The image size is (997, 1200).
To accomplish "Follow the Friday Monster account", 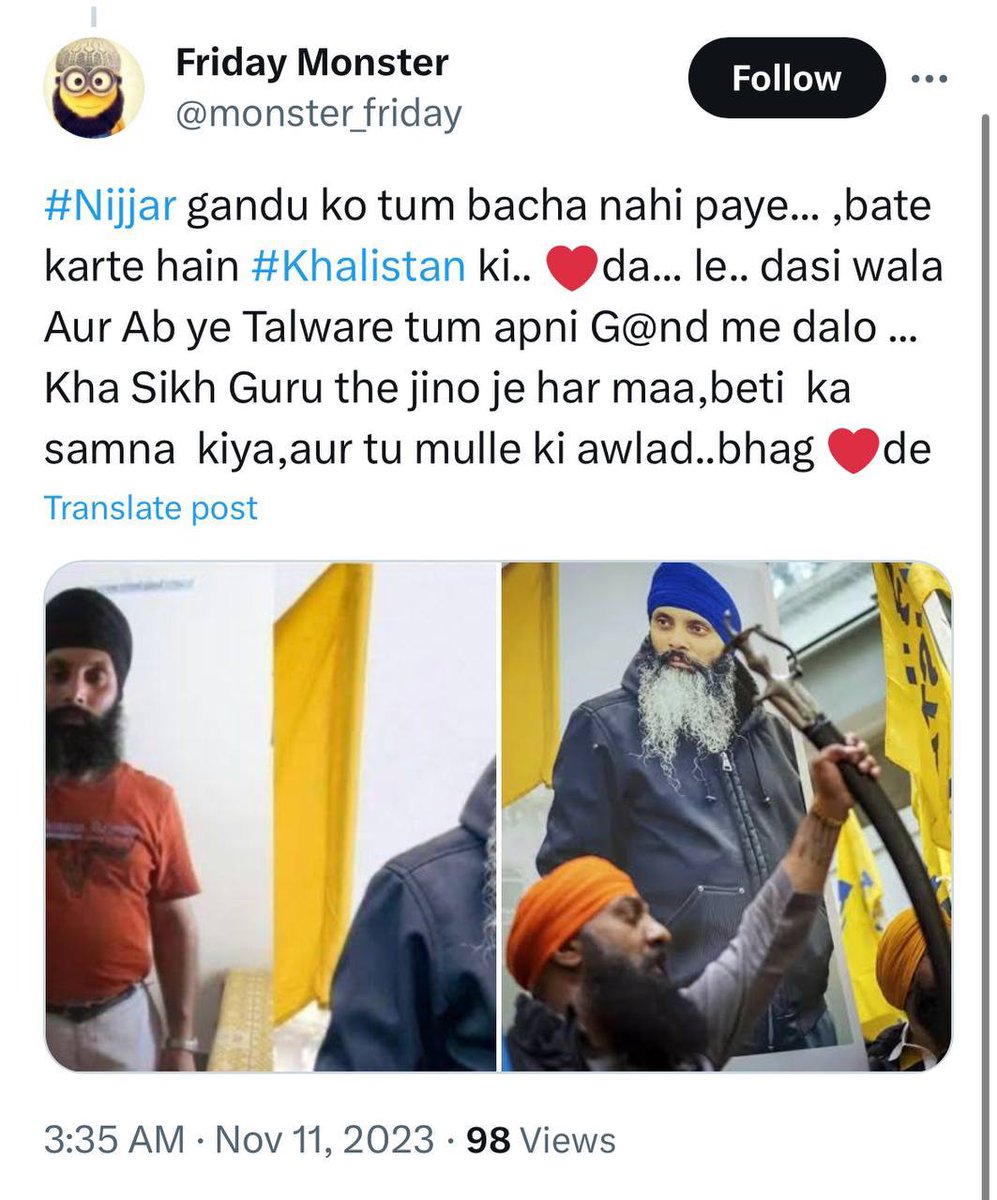I will click(786, 79).
